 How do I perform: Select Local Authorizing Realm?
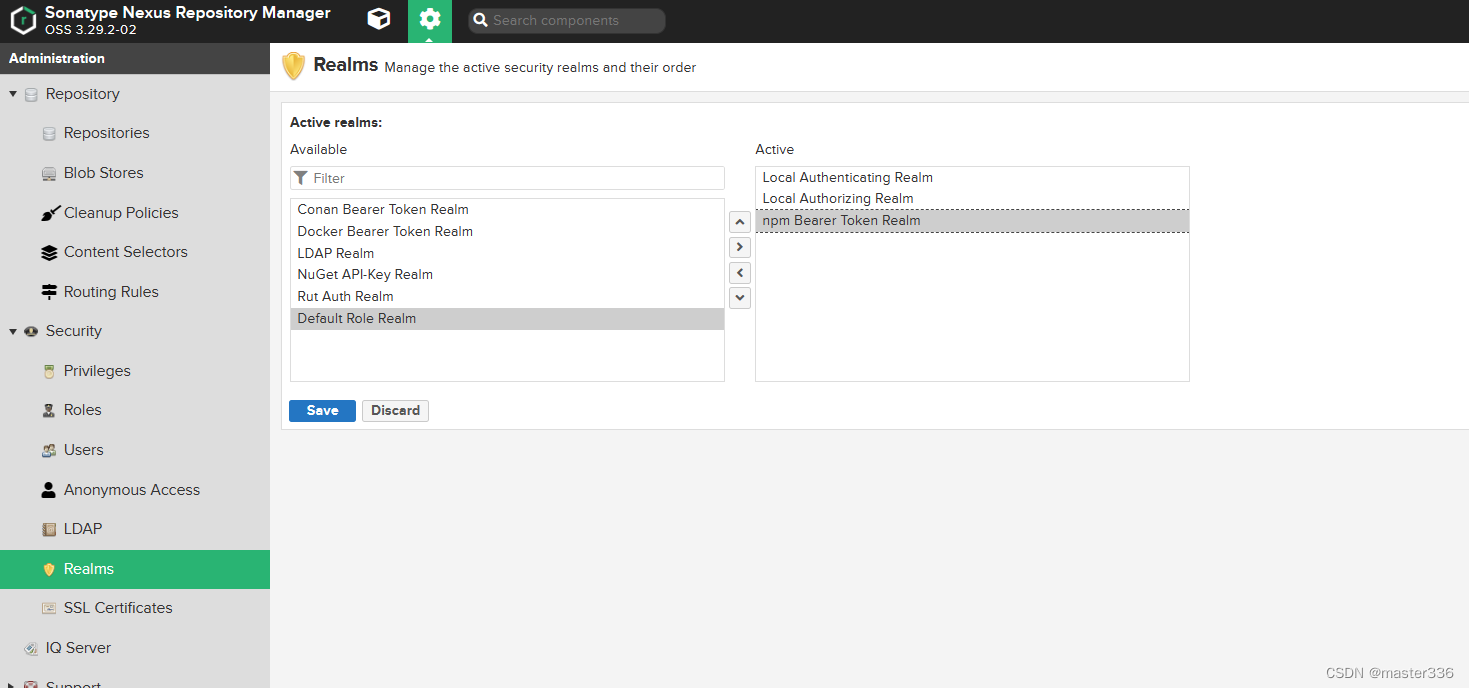coord(972,199)
